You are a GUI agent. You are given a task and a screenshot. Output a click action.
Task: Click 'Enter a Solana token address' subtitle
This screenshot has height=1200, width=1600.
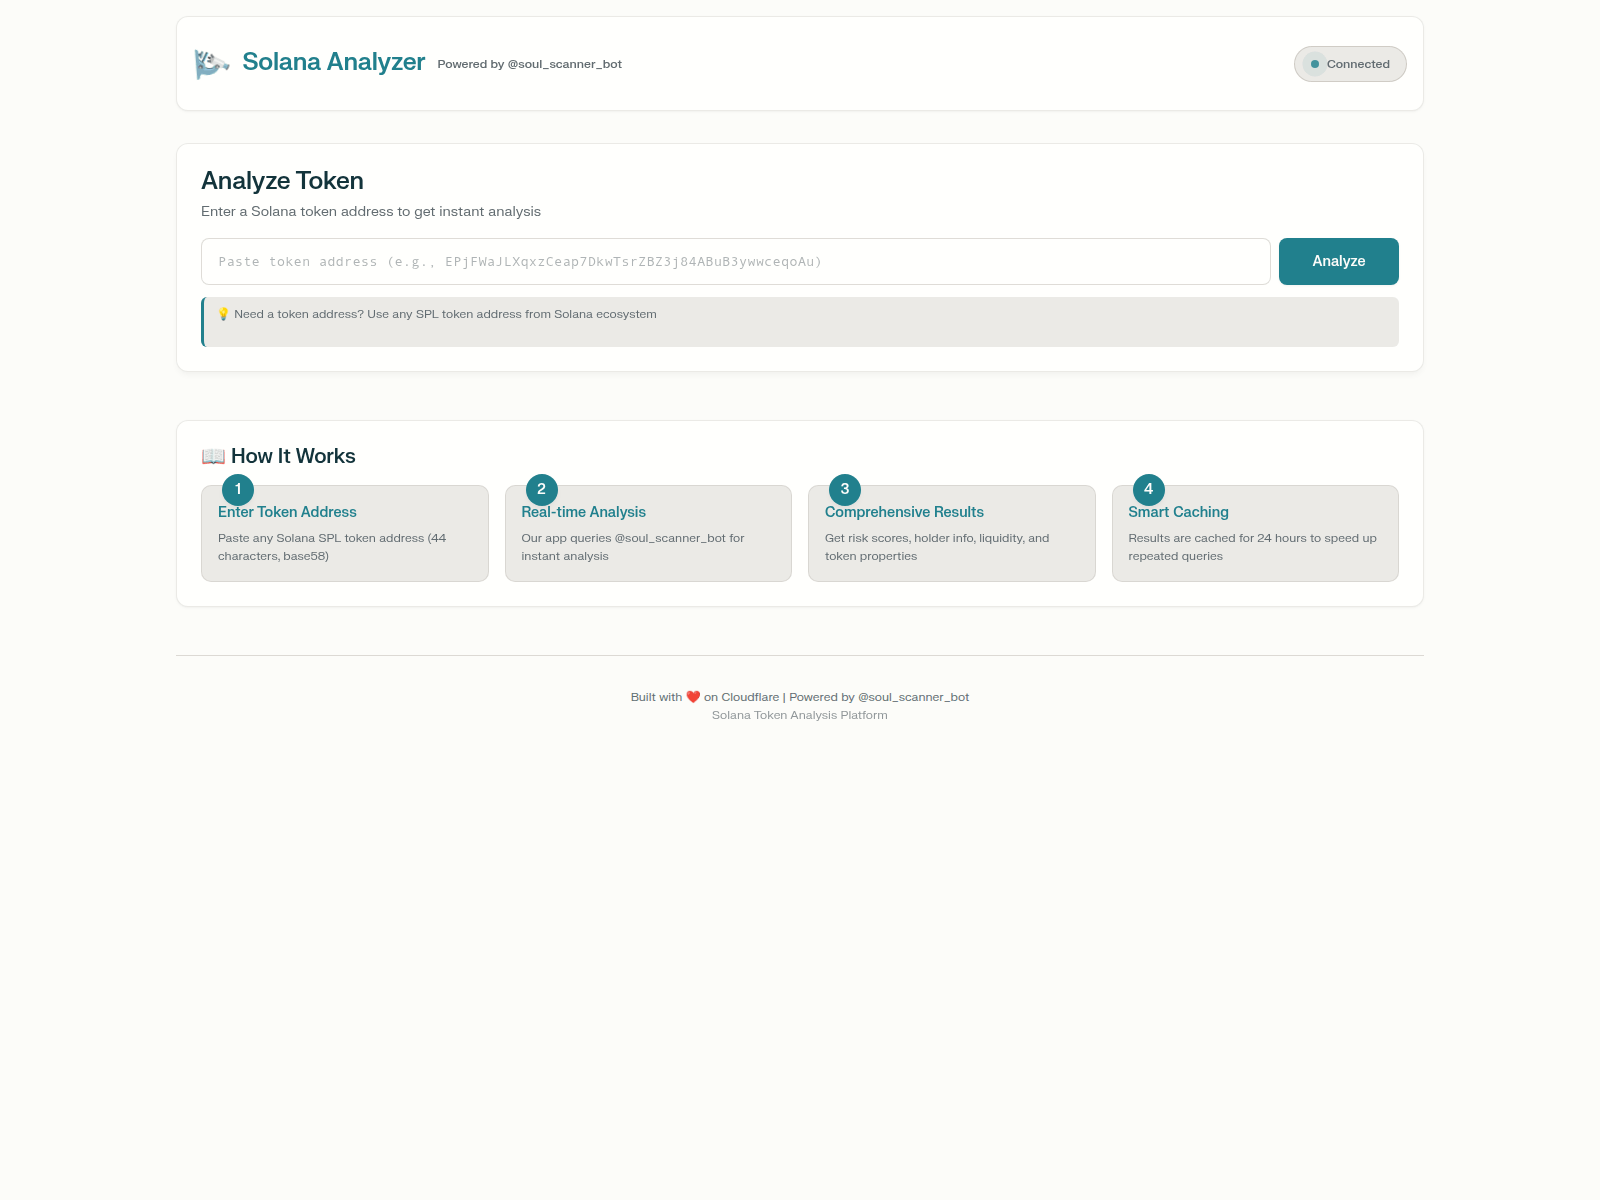coord(371,211)
